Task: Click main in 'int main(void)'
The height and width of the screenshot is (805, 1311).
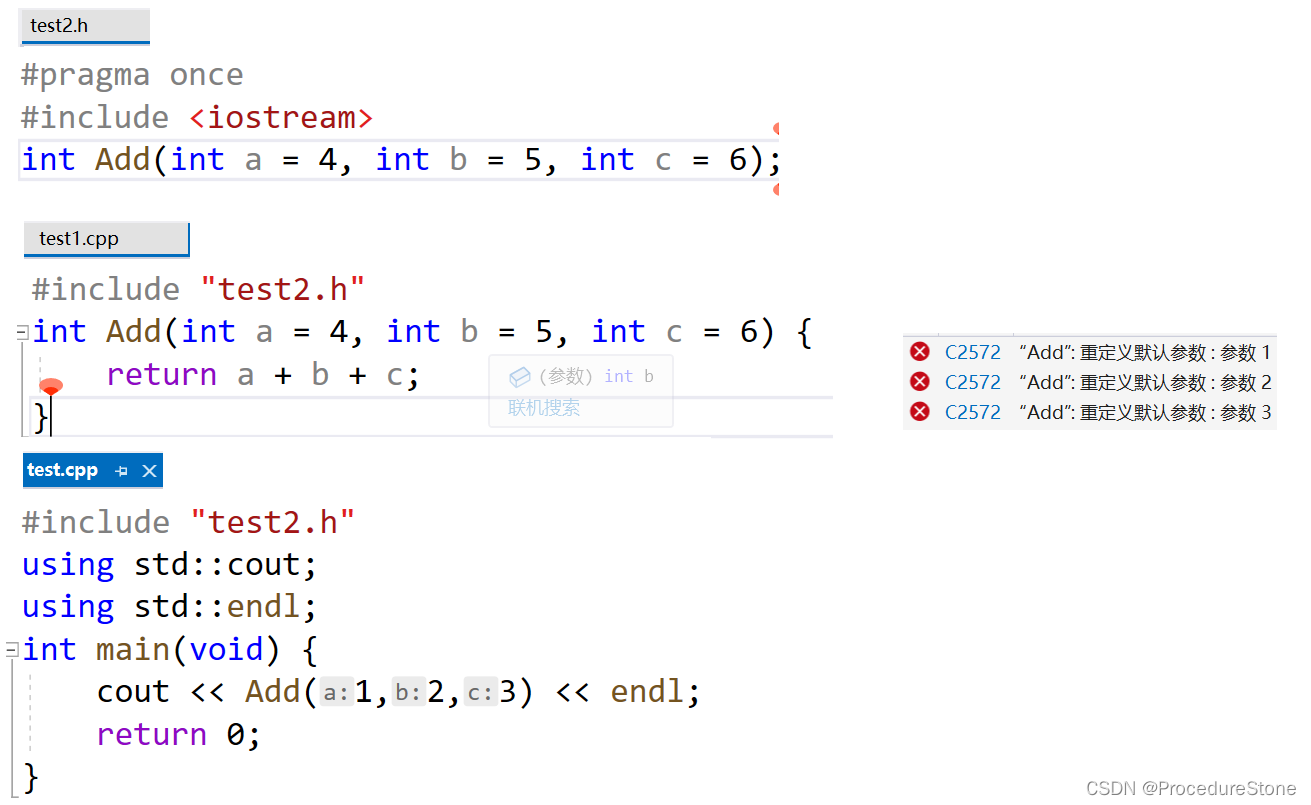Action: (133, 650)
